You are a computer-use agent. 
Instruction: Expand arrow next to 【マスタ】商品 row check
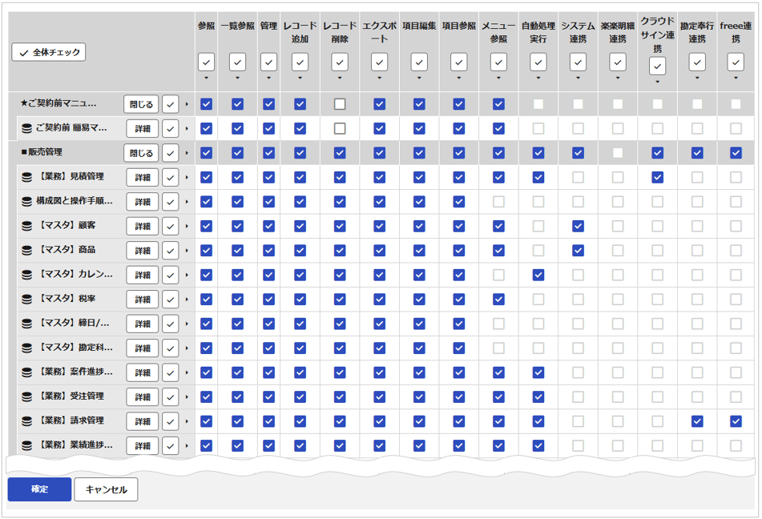click(x=187, y=250)
